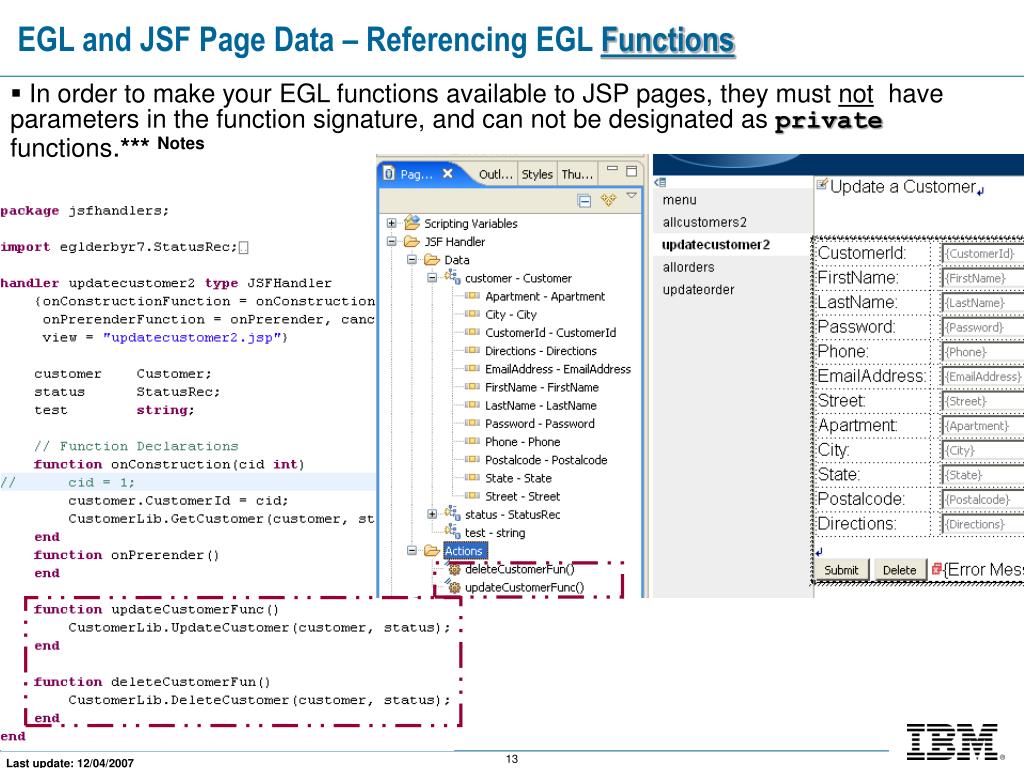
Task: Click the Delete button
Action: pos(899,570)
